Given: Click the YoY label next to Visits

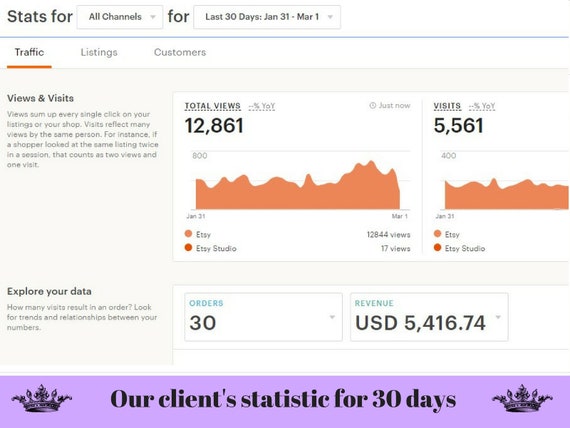Looking at the screenshot, I should tap(482, 106).
